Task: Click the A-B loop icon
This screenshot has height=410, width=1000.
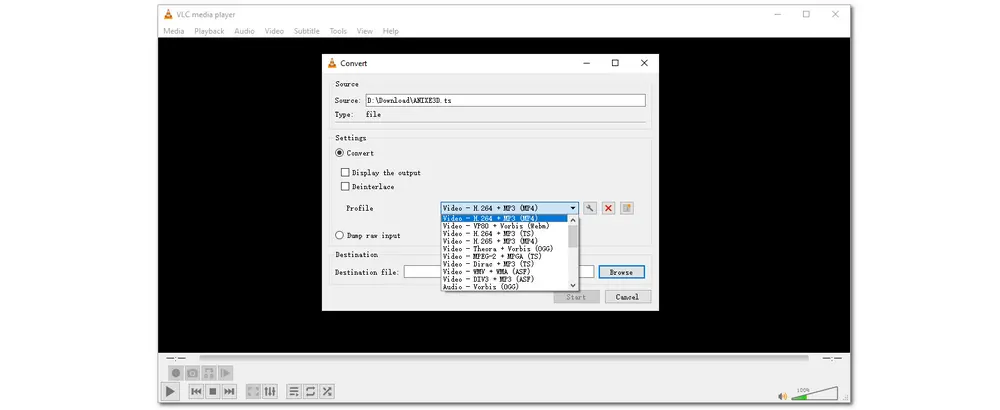Action: click(x=209, y=373)
